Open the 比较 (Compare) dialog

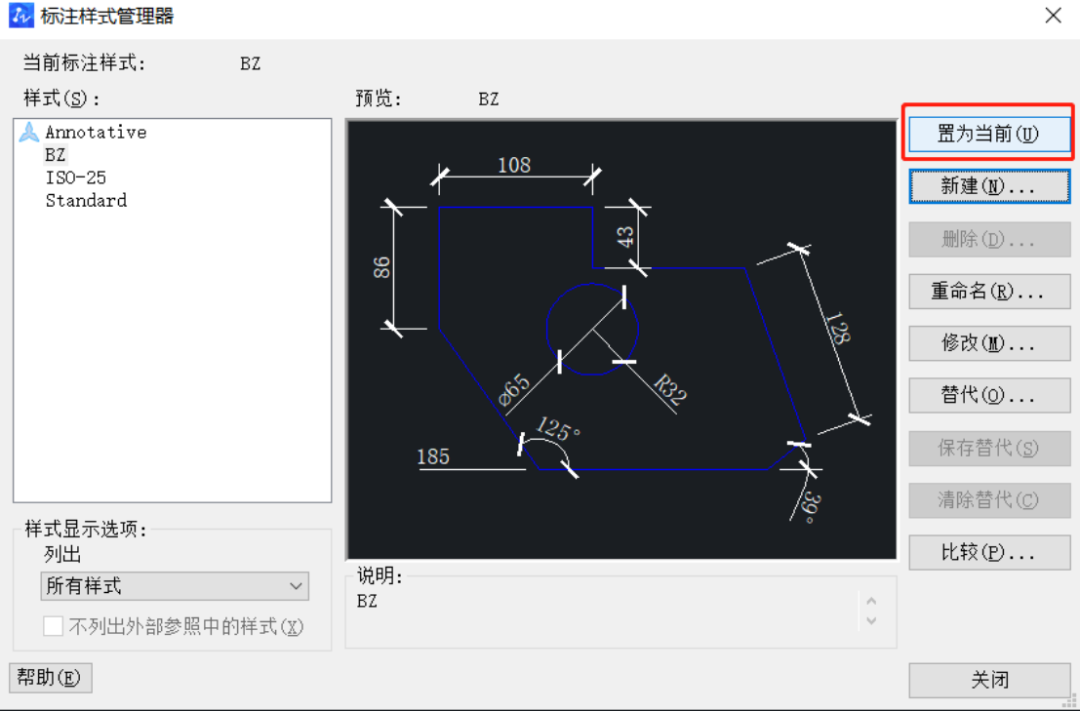pos(988,551)
